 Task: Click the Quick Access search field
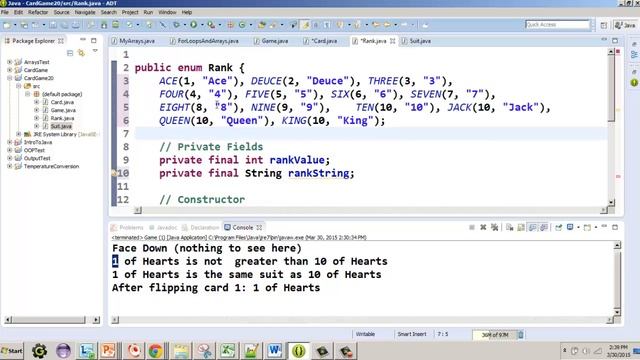[558, 25]
